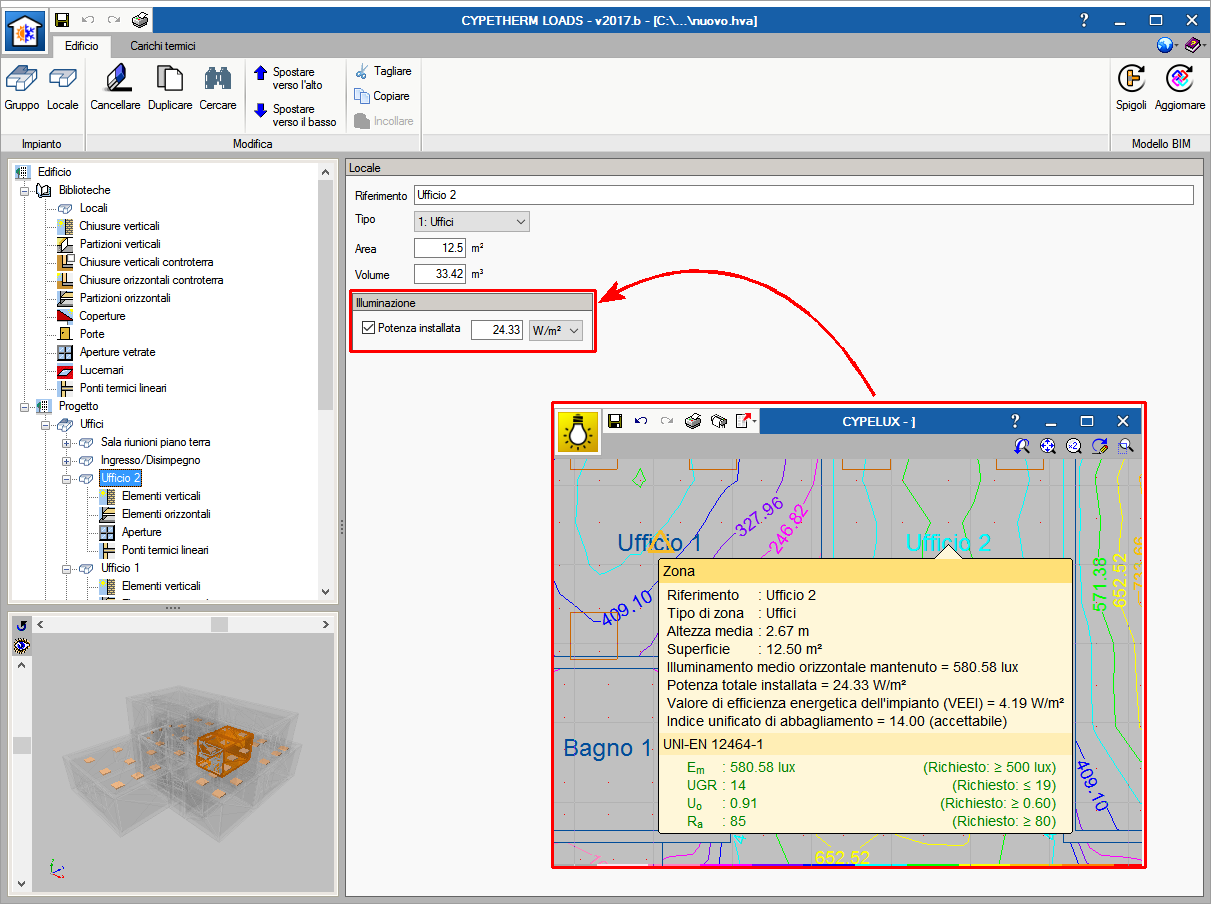Click the Area field showing 12.5
The width and height of the screenshot is (1211, 904).
(440, 247)
